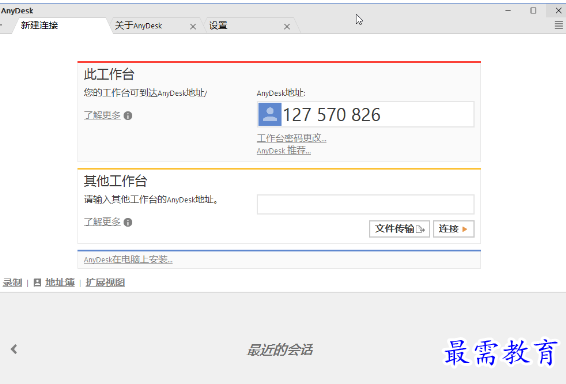Click the blue user avatar icon
Screen dimensions: 566x384
270,114
